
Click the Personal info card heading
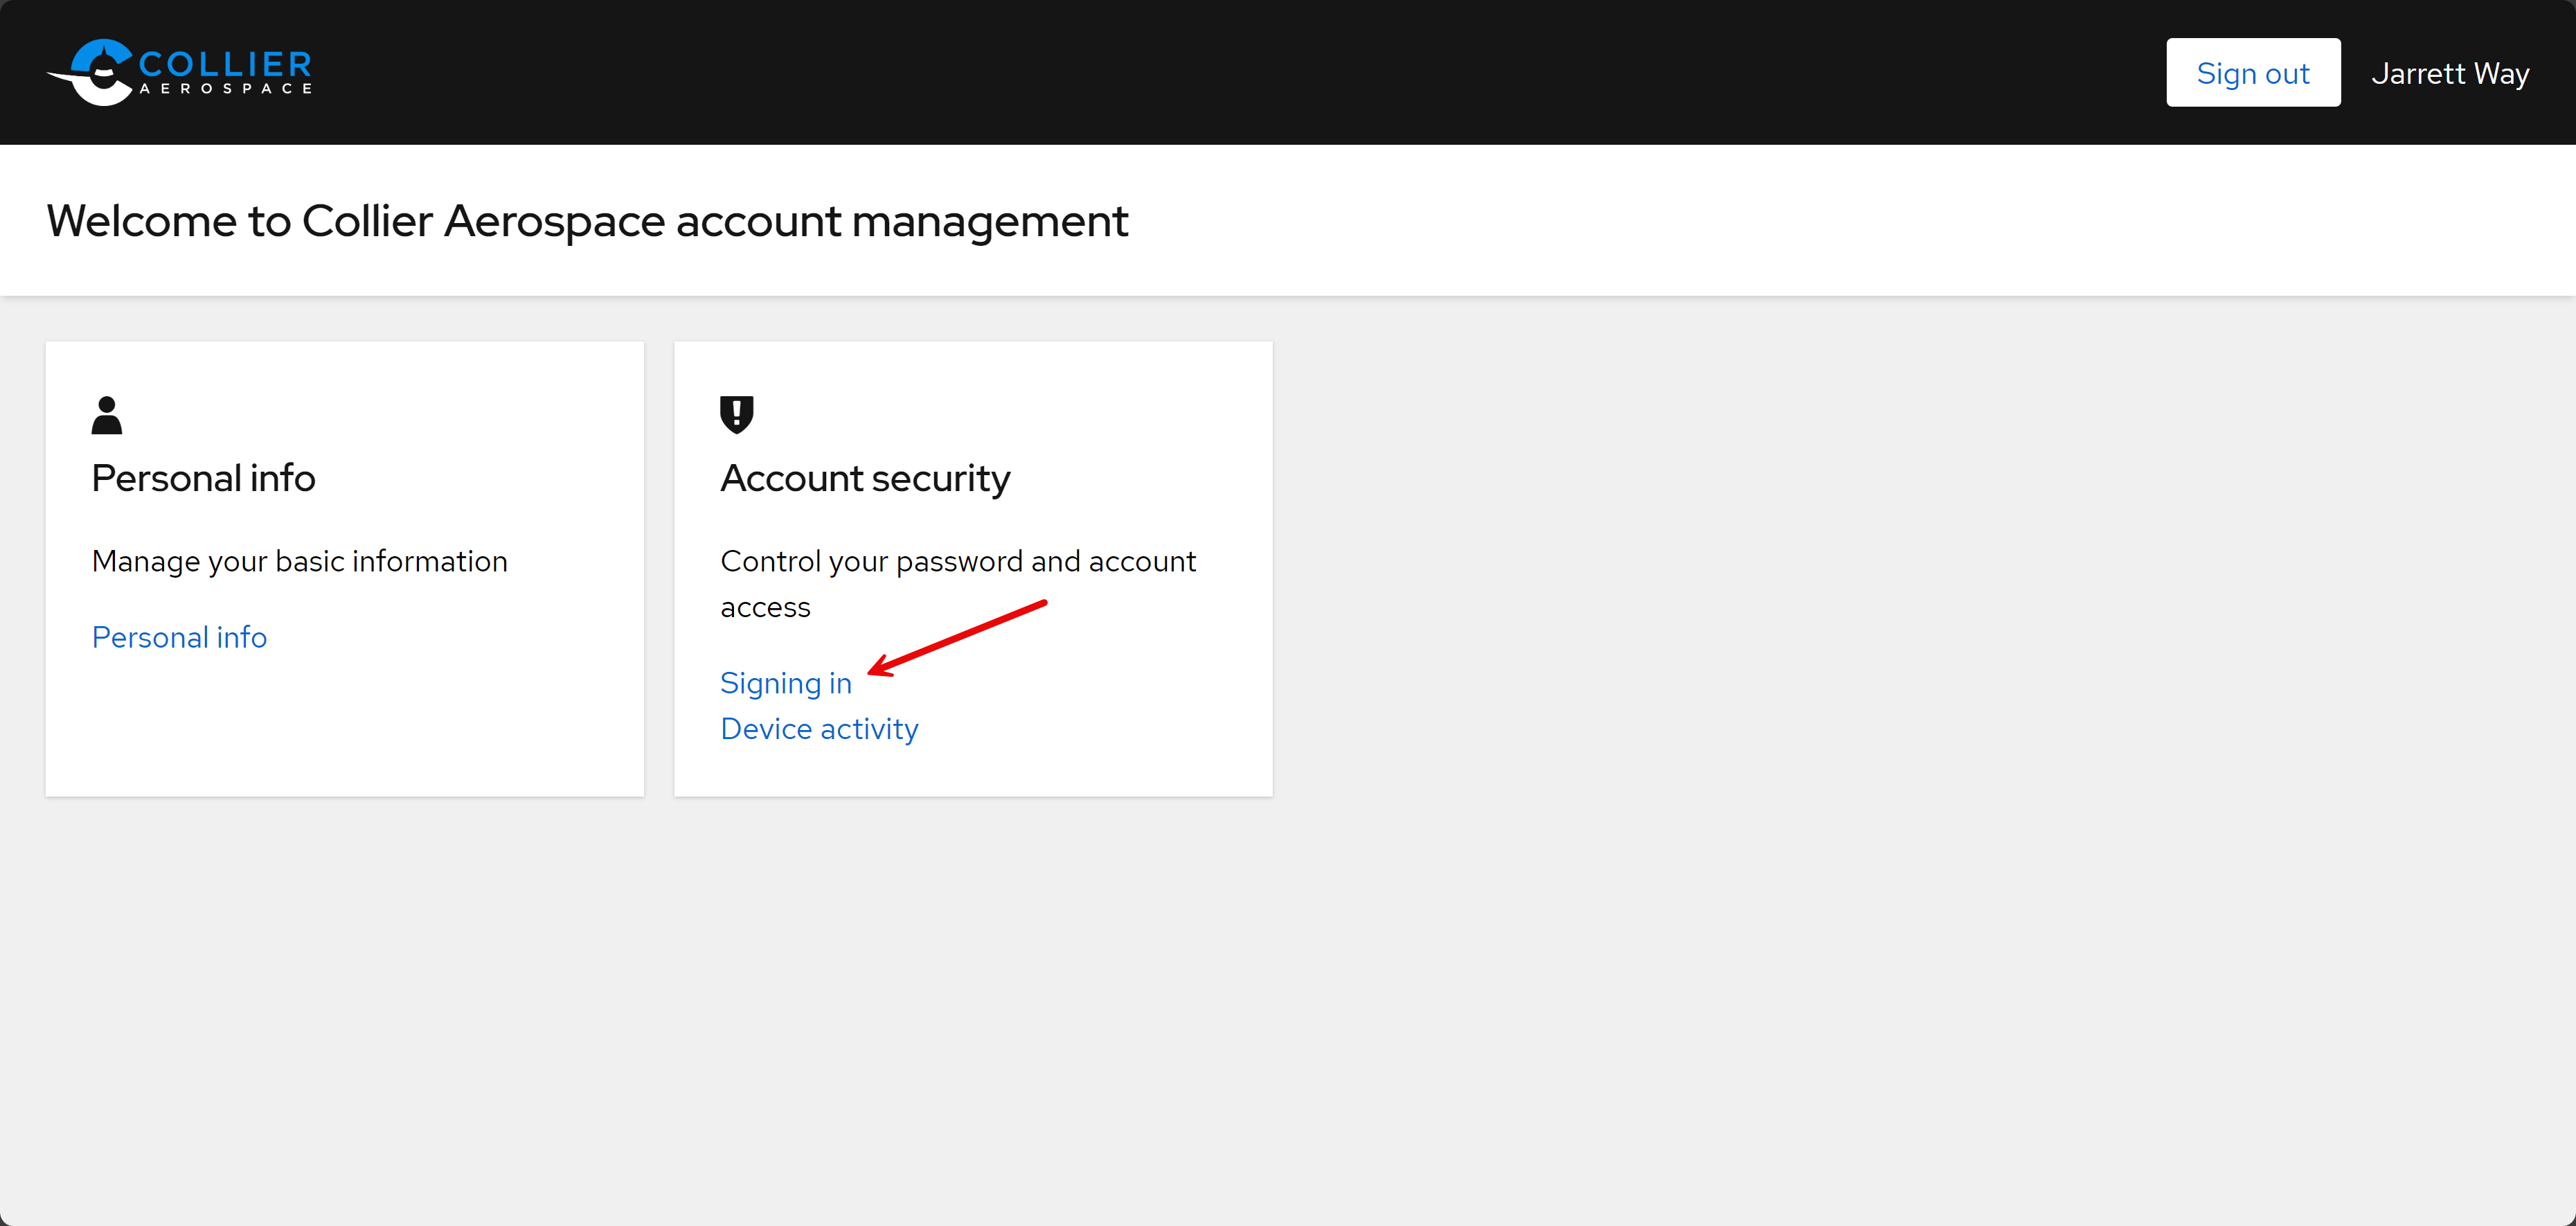204,478
